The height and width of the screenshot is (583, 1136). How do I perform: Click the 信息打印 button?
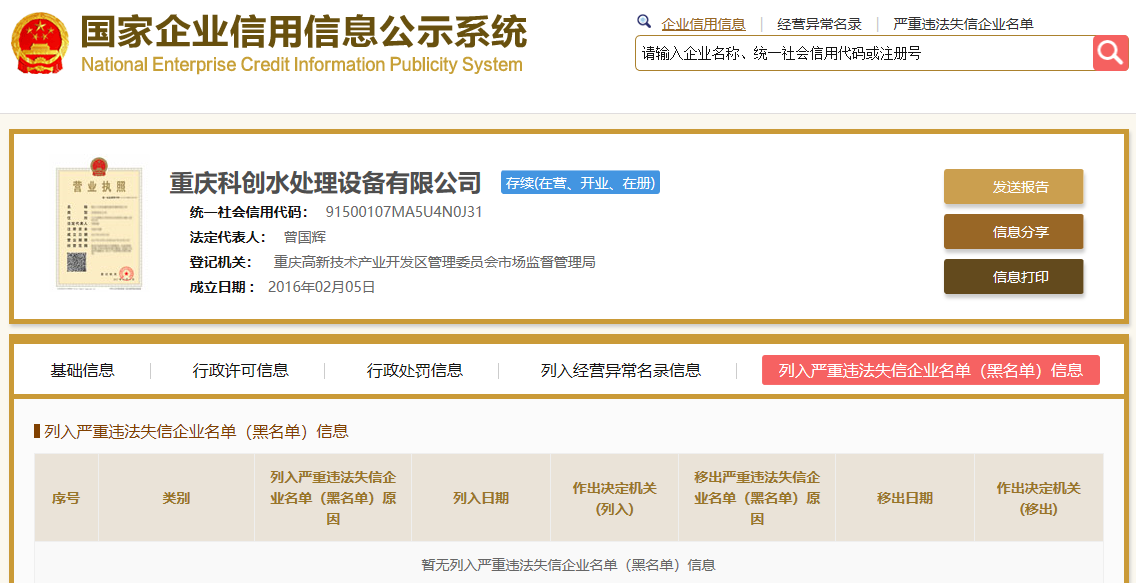click(1013, 277)
